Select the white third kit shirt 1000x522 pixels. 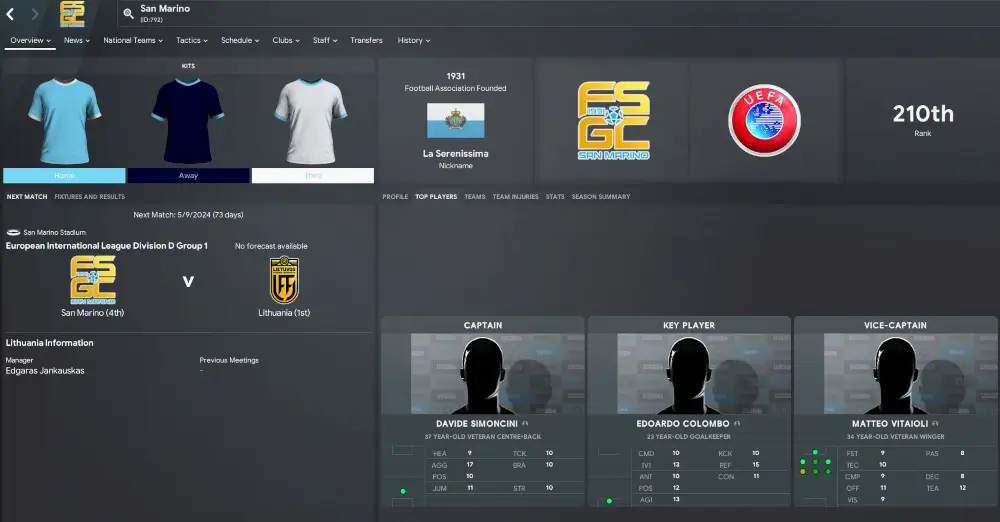(x=311, y=120)
